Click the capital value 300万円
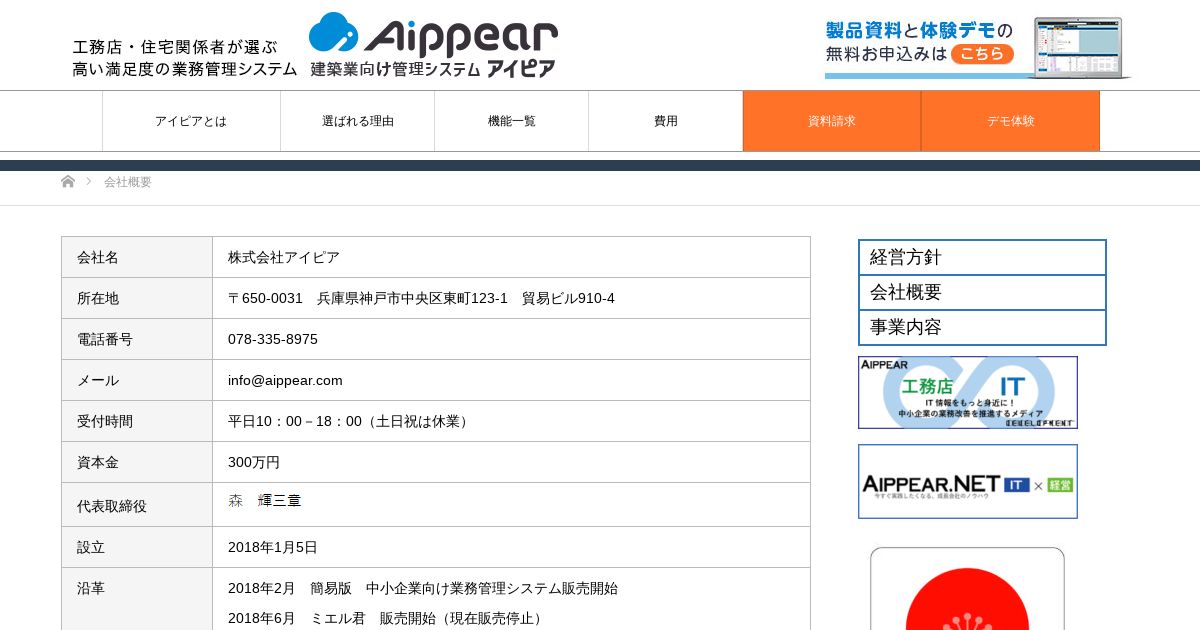 click(254, 462)
